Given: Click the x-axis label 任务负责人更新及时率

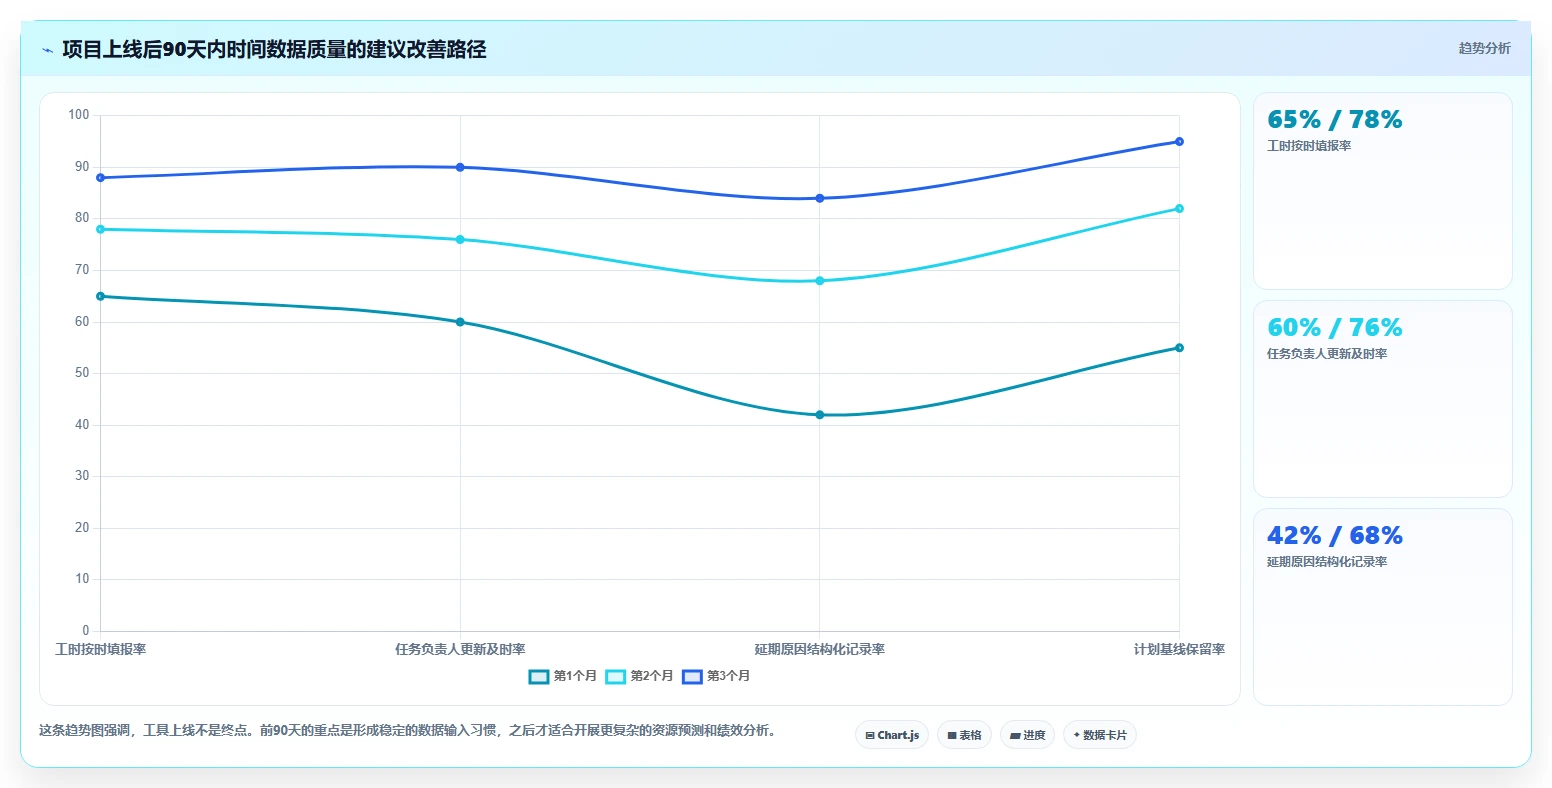Looking at the screenshot, I should pyautogui.click(x=460, y=650).
